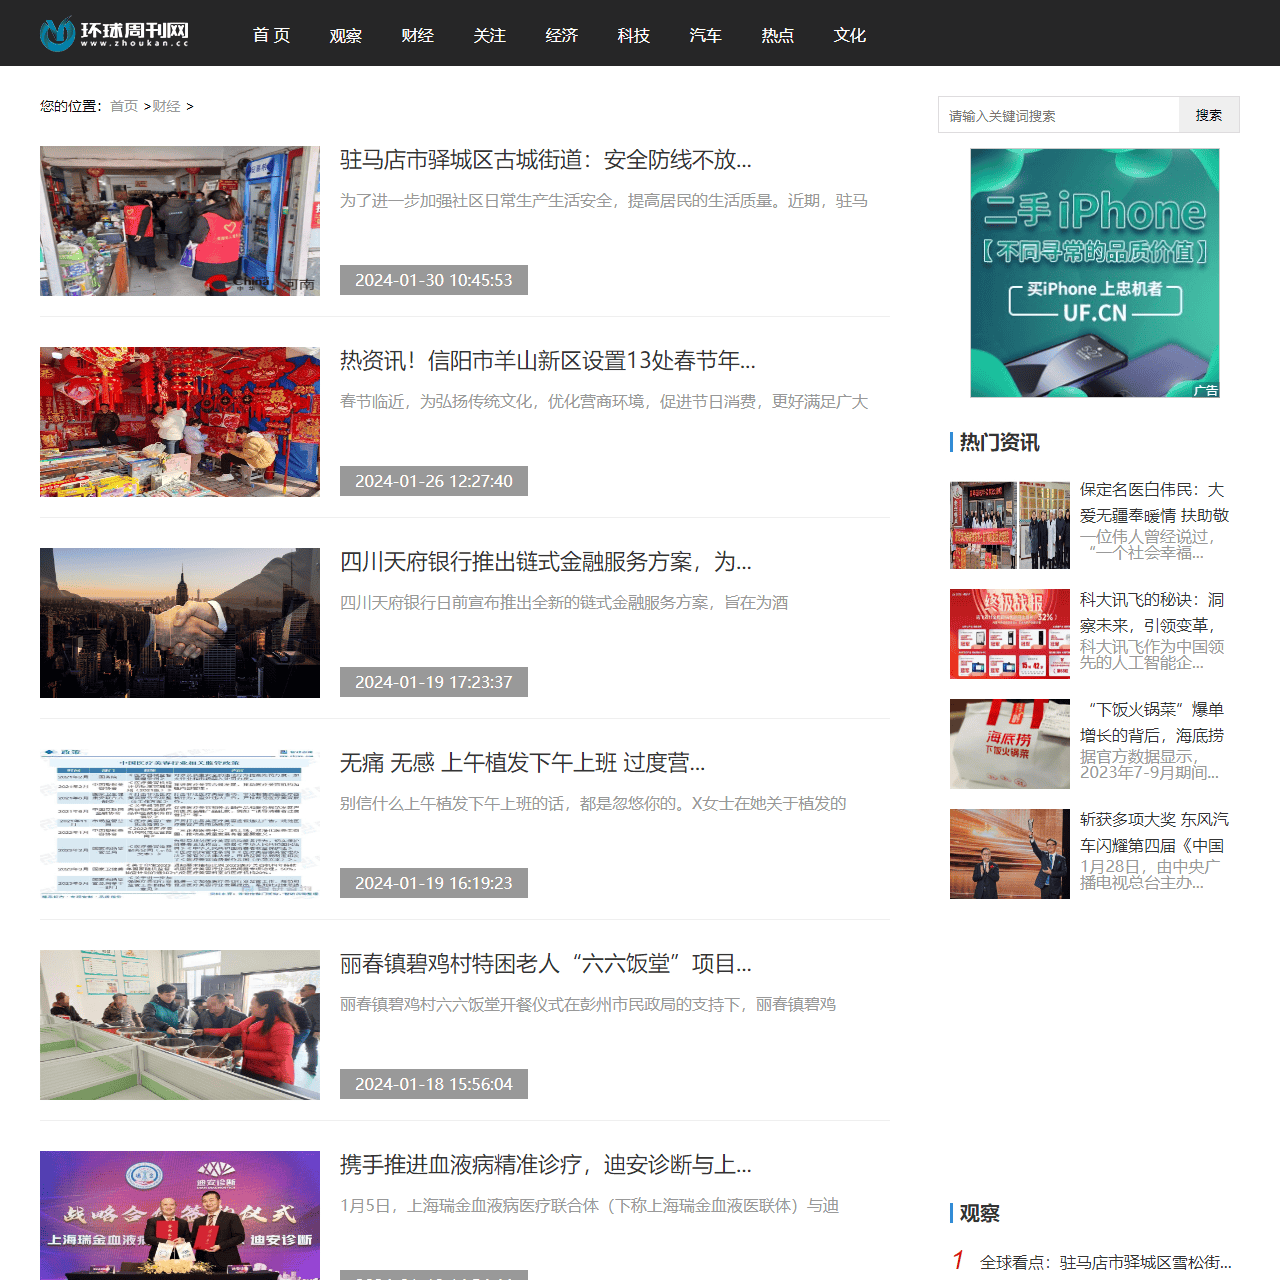Go to the 财经 navigation section
The height and width of the screenshot is (1280, 1280).
(x=417, y=35)
